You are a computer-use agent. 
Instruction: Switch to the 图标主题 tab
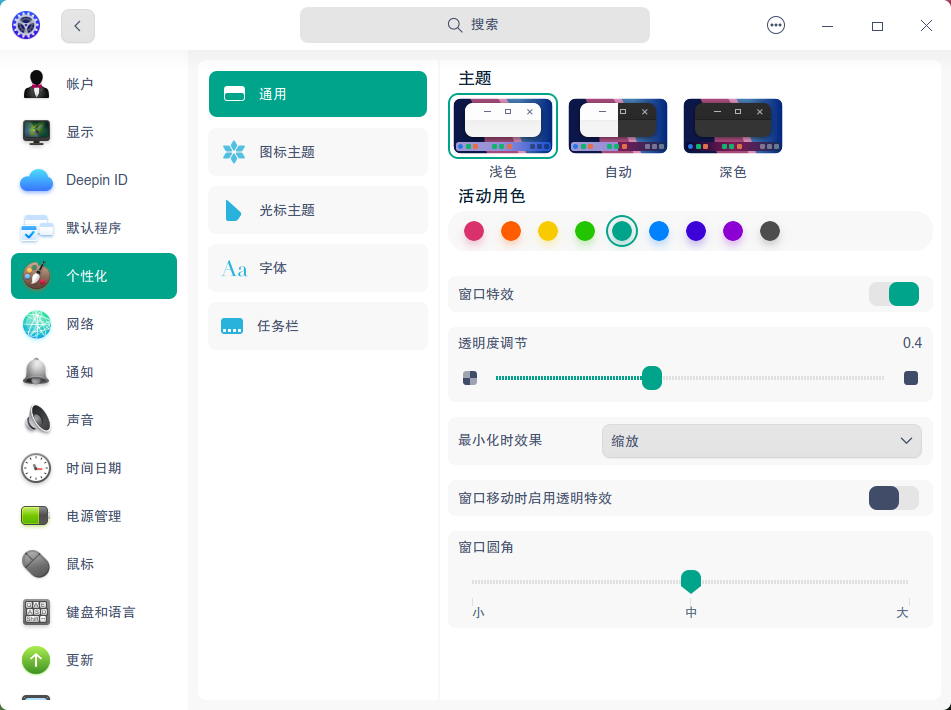317,152
